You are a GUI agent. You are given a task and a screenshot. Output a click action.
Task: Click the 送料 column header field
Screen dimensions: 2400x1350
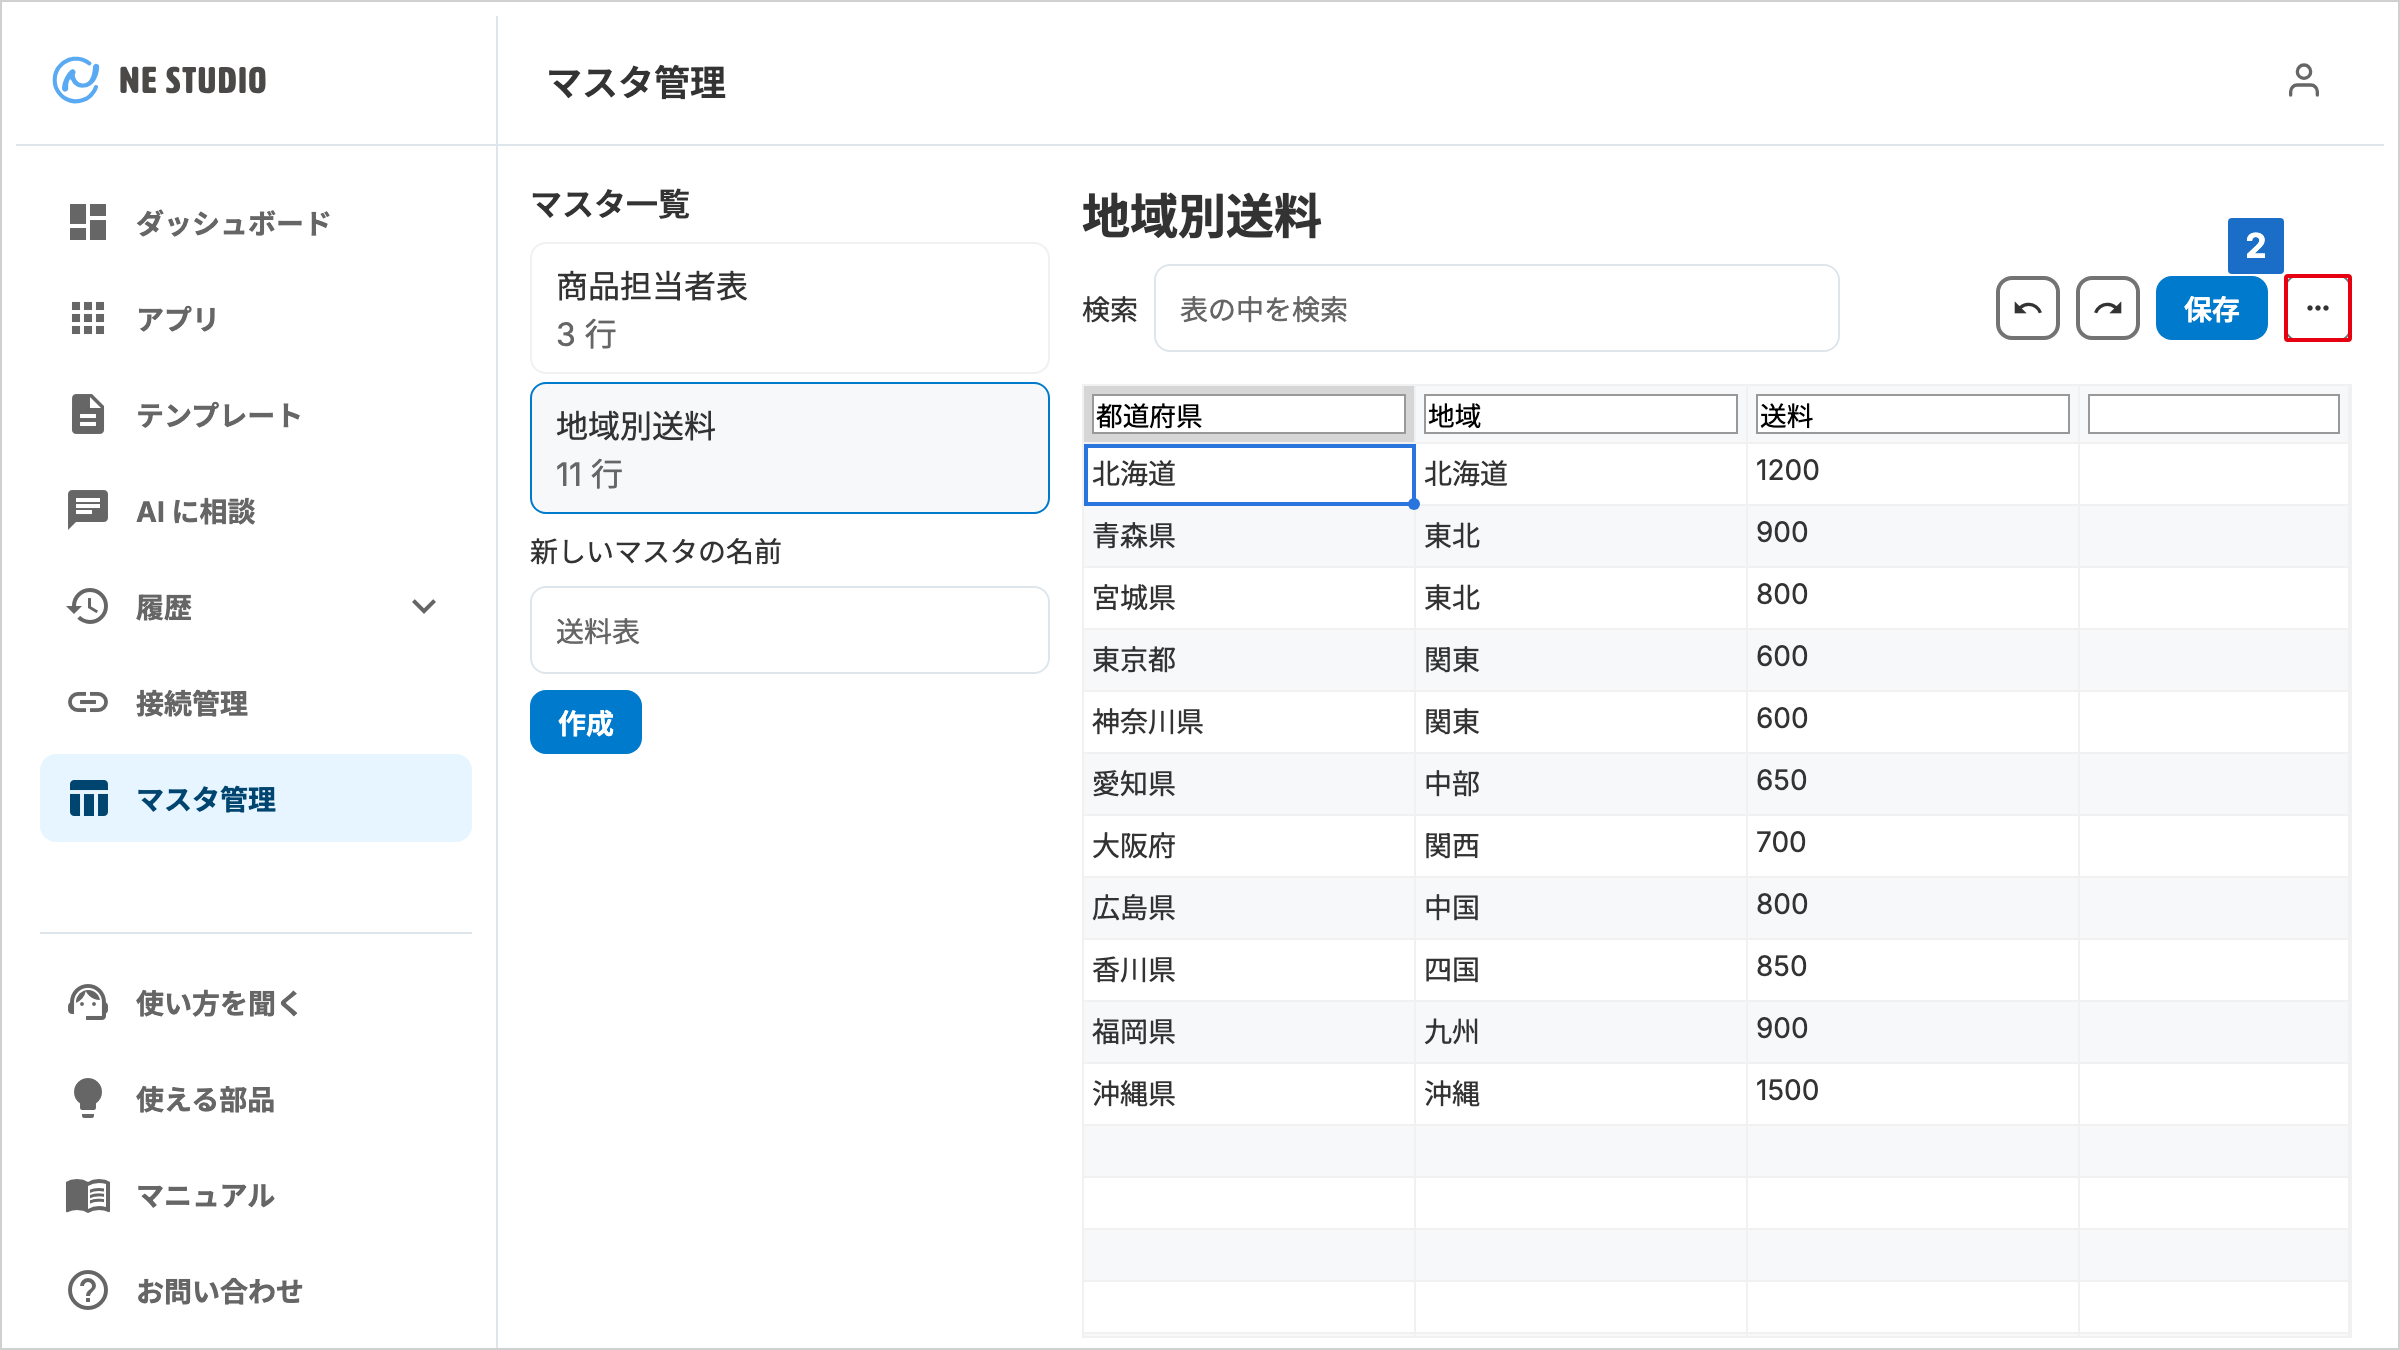tap(1913, 414)
